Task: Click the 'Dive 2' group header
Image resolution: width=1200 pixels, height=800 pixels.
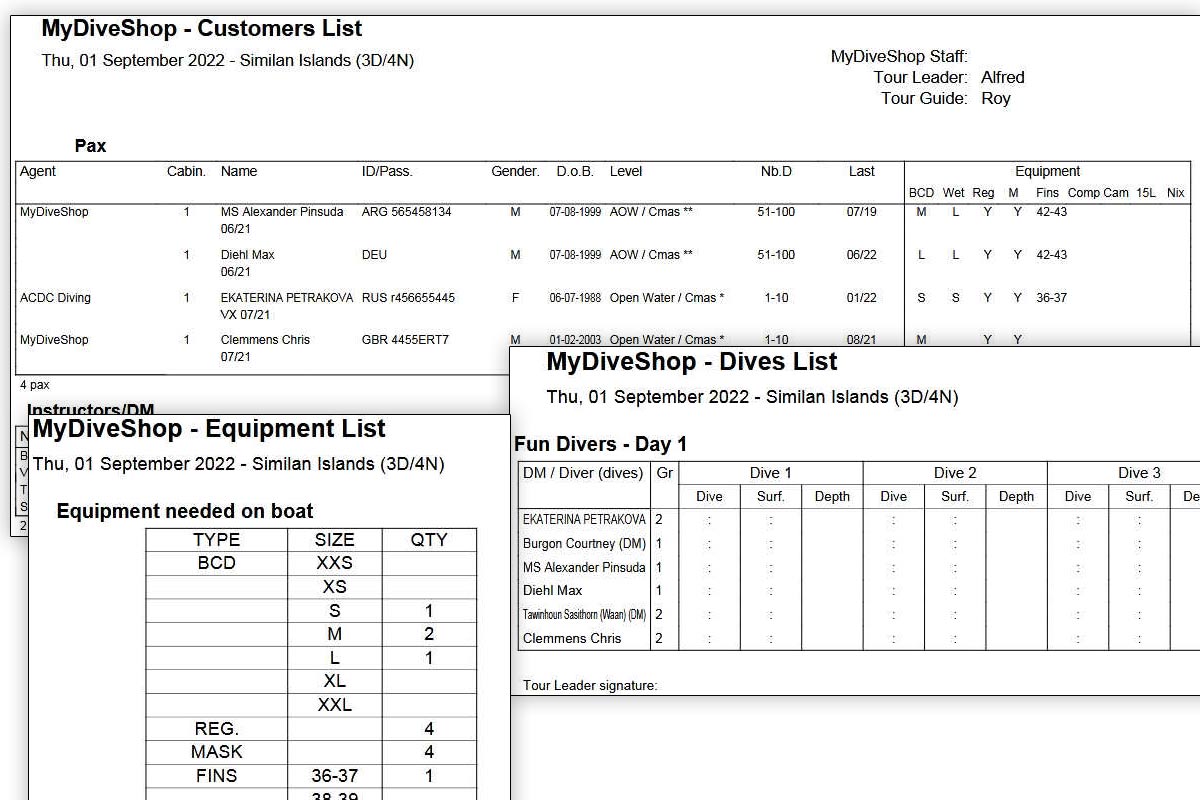Action: pyautogui.click(x=955, y=473)
